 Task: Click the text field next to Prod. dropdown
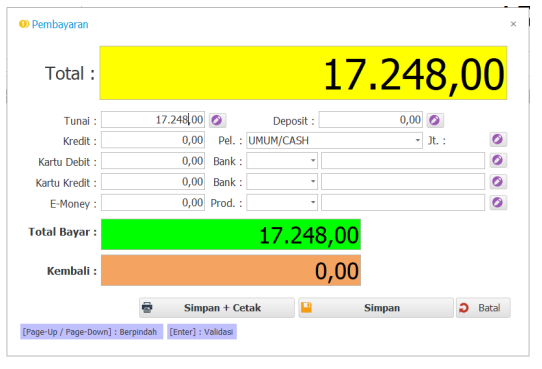pyautogui.click(x=403, y=202)
